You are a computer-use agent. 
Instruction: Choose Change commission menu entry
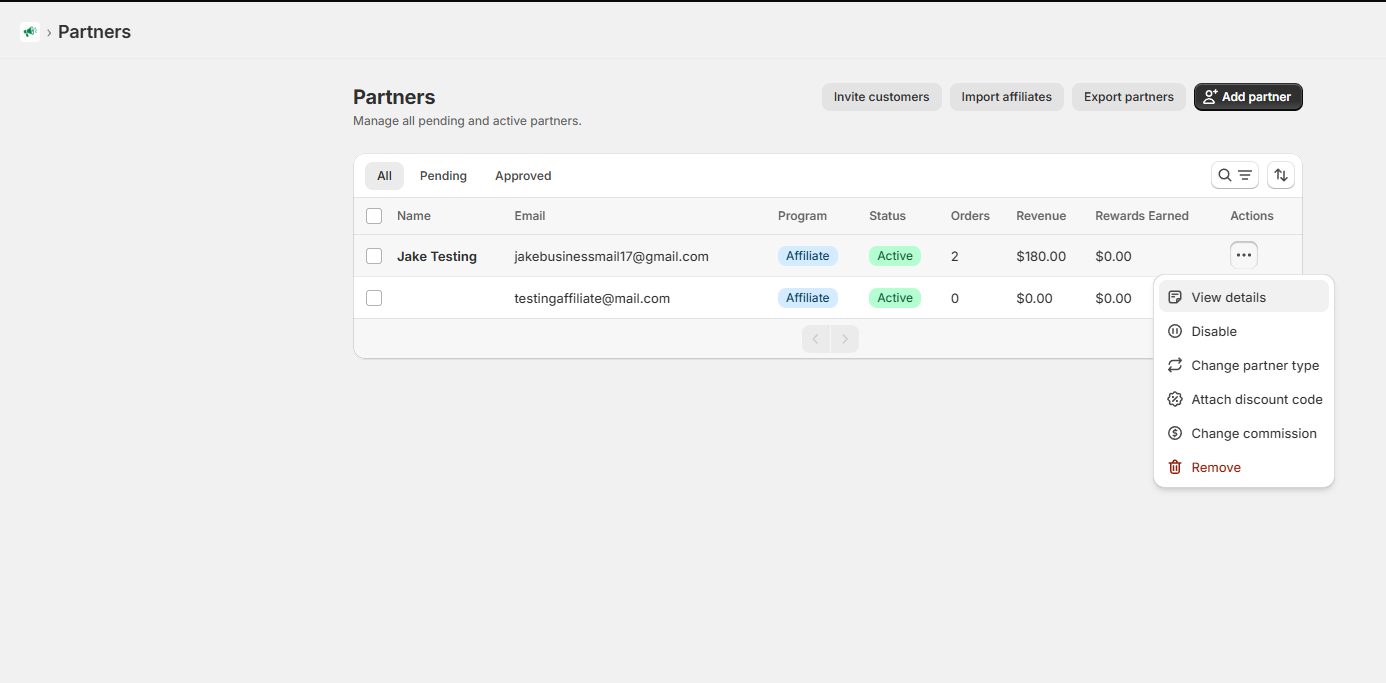pos(1244,433)
